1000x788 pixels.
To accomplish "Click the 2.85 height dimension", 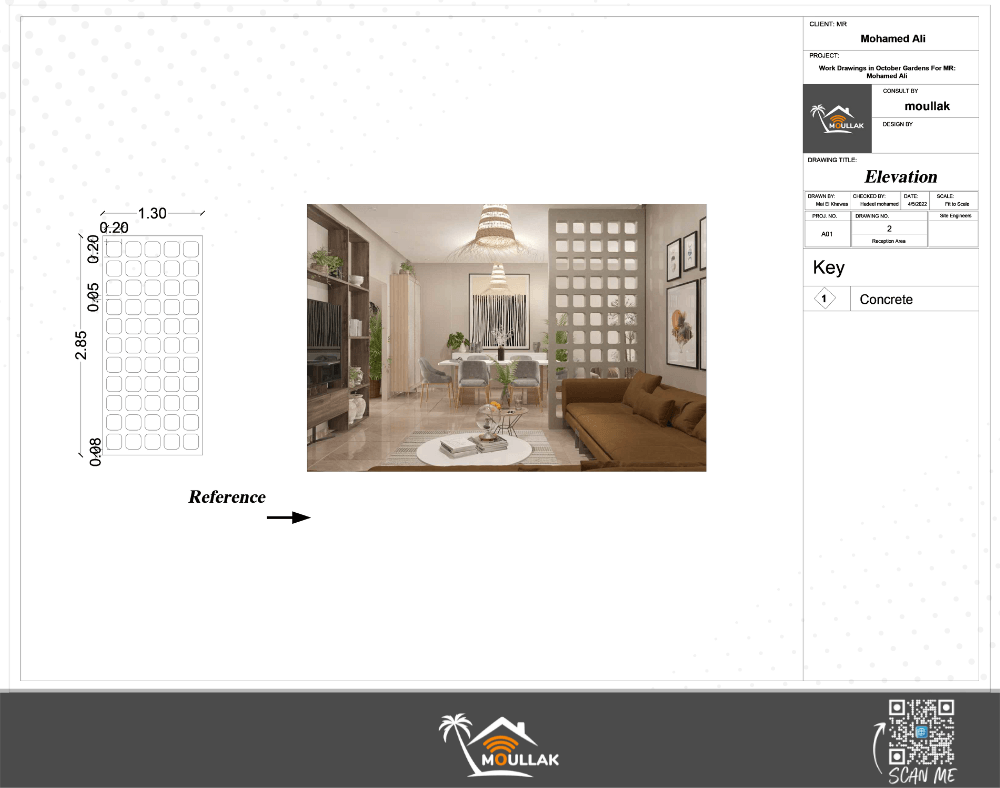I will tap(81, 344).
